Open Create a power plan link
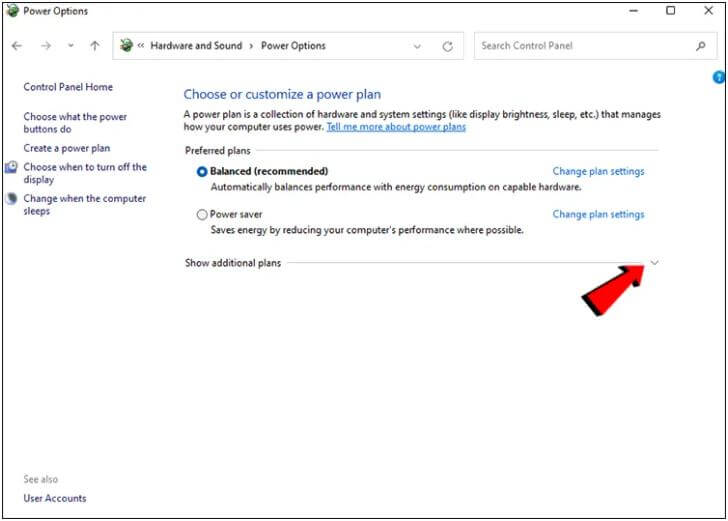 tap(67, 148)
